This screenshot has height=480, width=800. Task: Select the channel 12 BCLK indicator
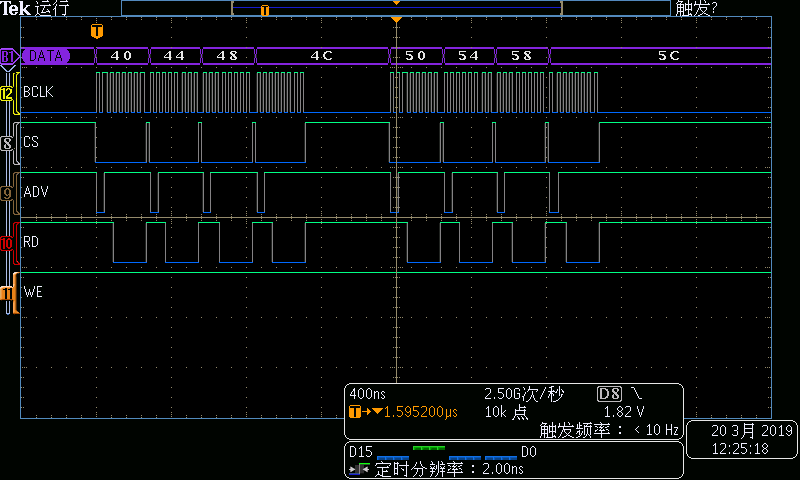click(x=7, y=94)
